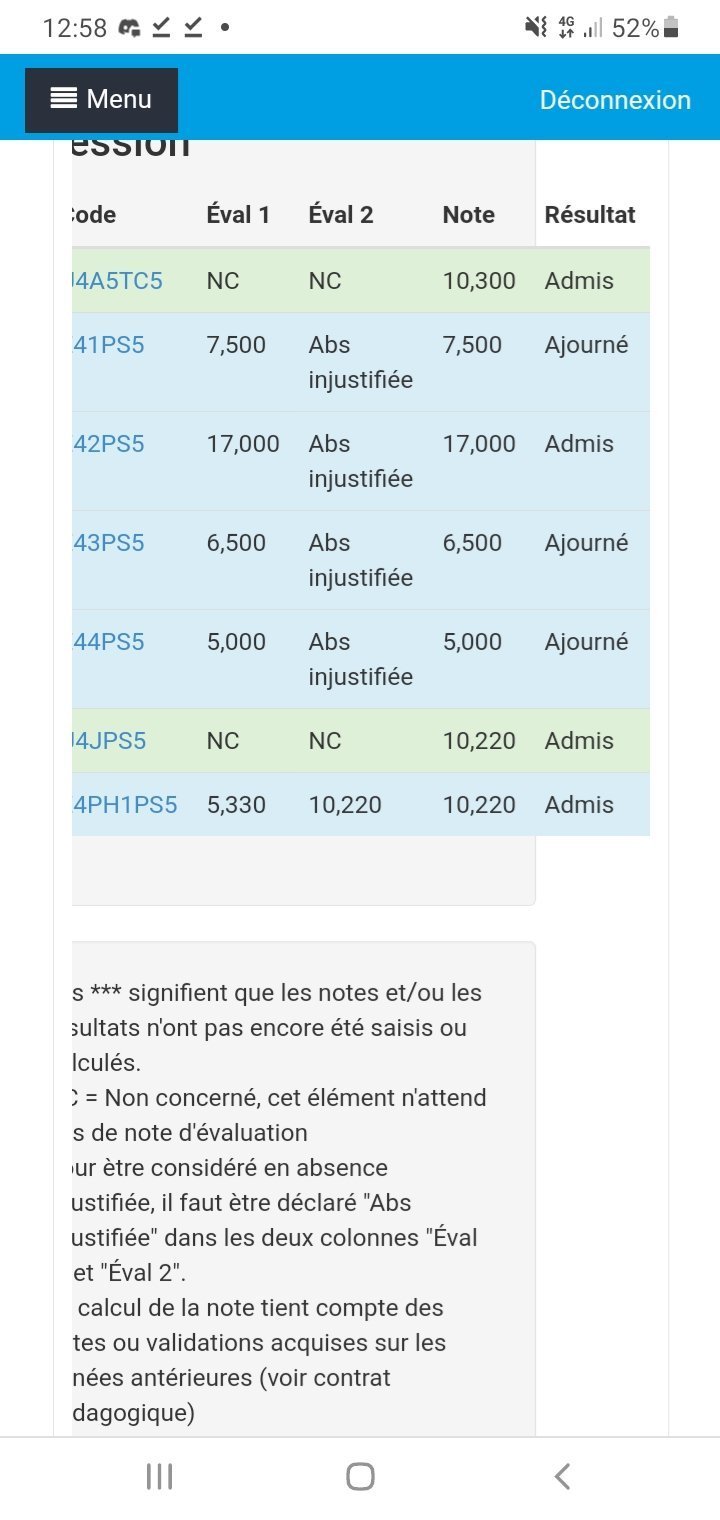The width and height of the screenshot is (720, 1520).
Task: Open the Menu hamburger button
Action: (x=101, y=100)
